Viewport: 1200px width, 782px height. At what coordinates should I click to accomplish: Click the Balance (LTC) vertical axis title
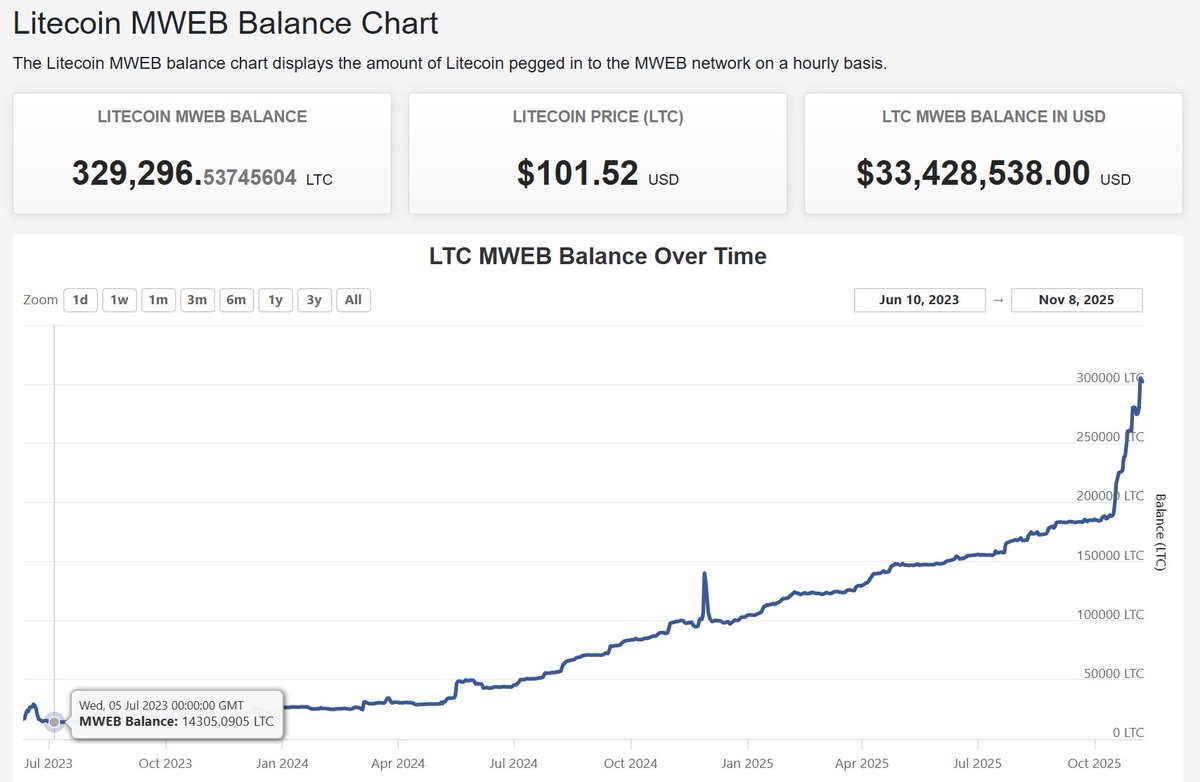(x=1160, y=532)
